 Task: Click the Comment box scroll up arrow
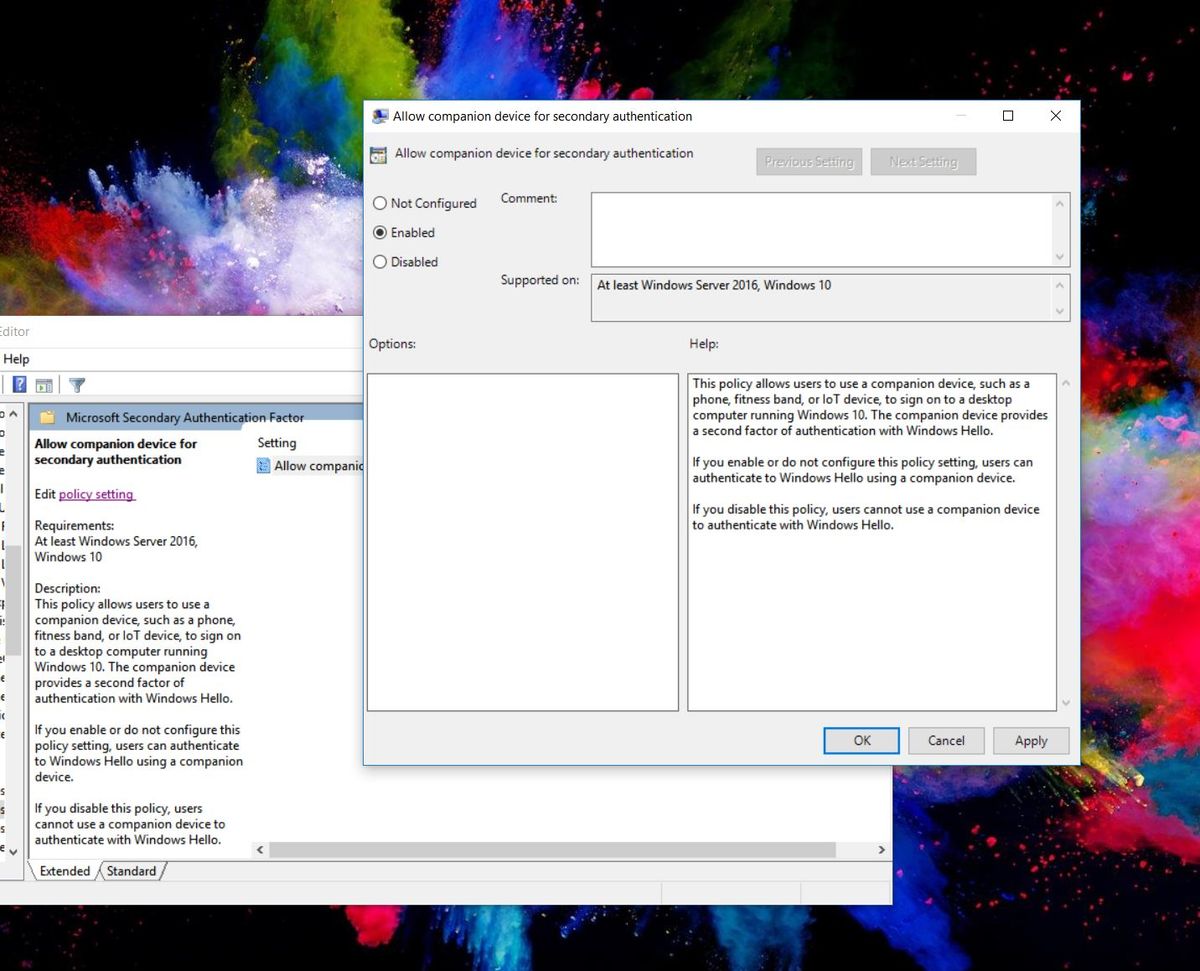(1060, 203)
